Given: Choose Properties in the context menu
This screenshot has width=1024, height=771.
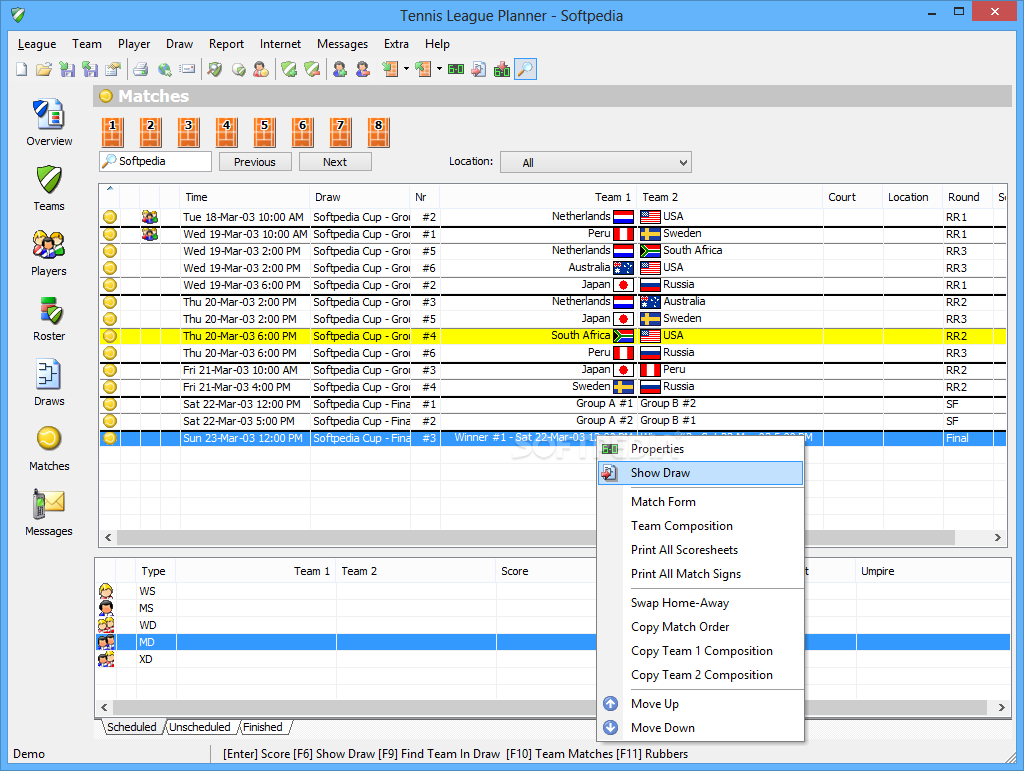Looking at the screenshot, I should (x=700, y=449).
